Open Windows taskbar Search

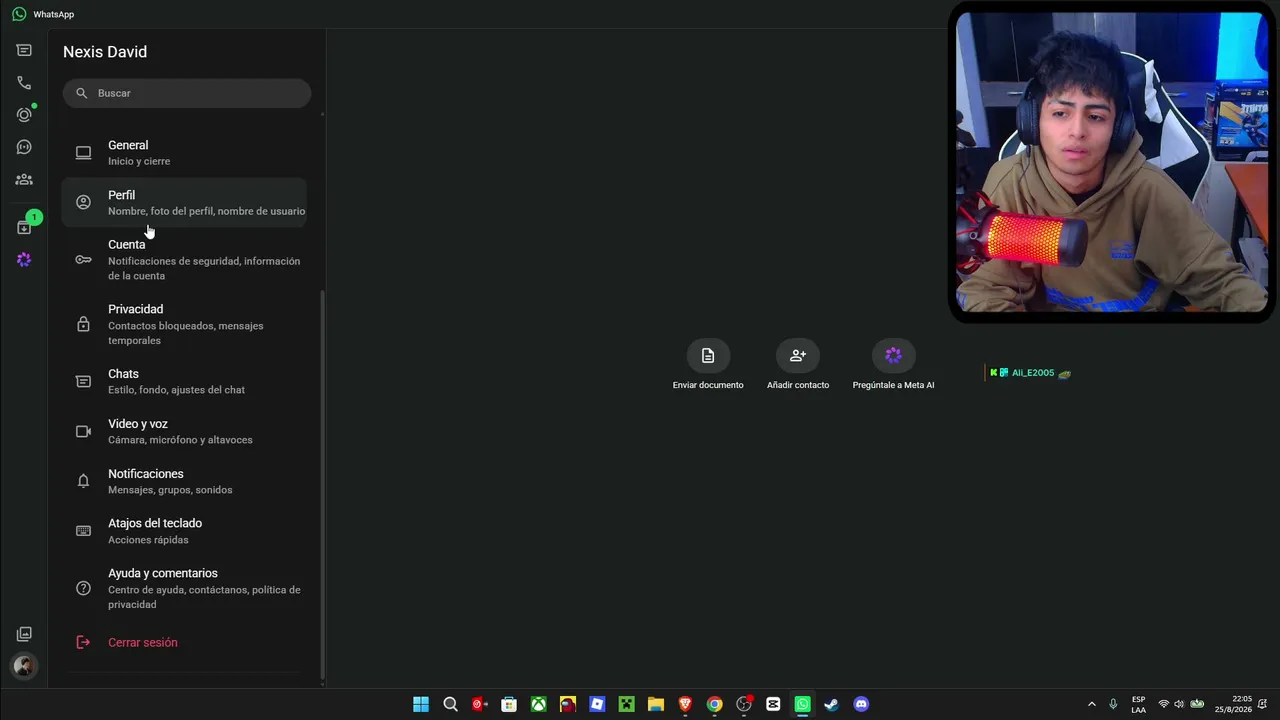[x=450, y=704]
